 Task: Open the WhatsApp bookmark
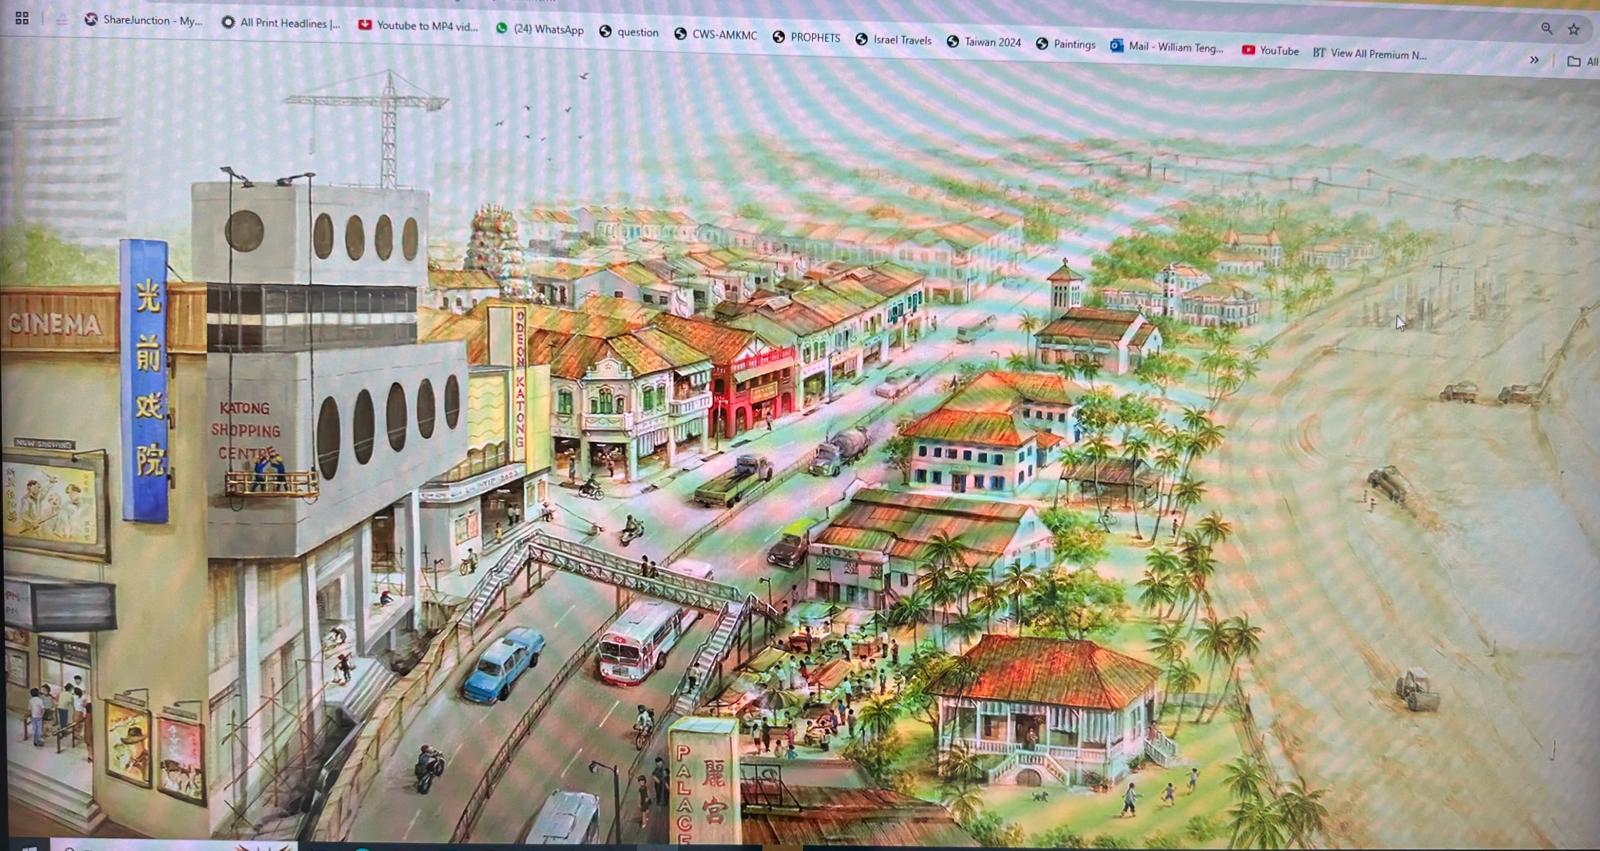tap(540, 29)
